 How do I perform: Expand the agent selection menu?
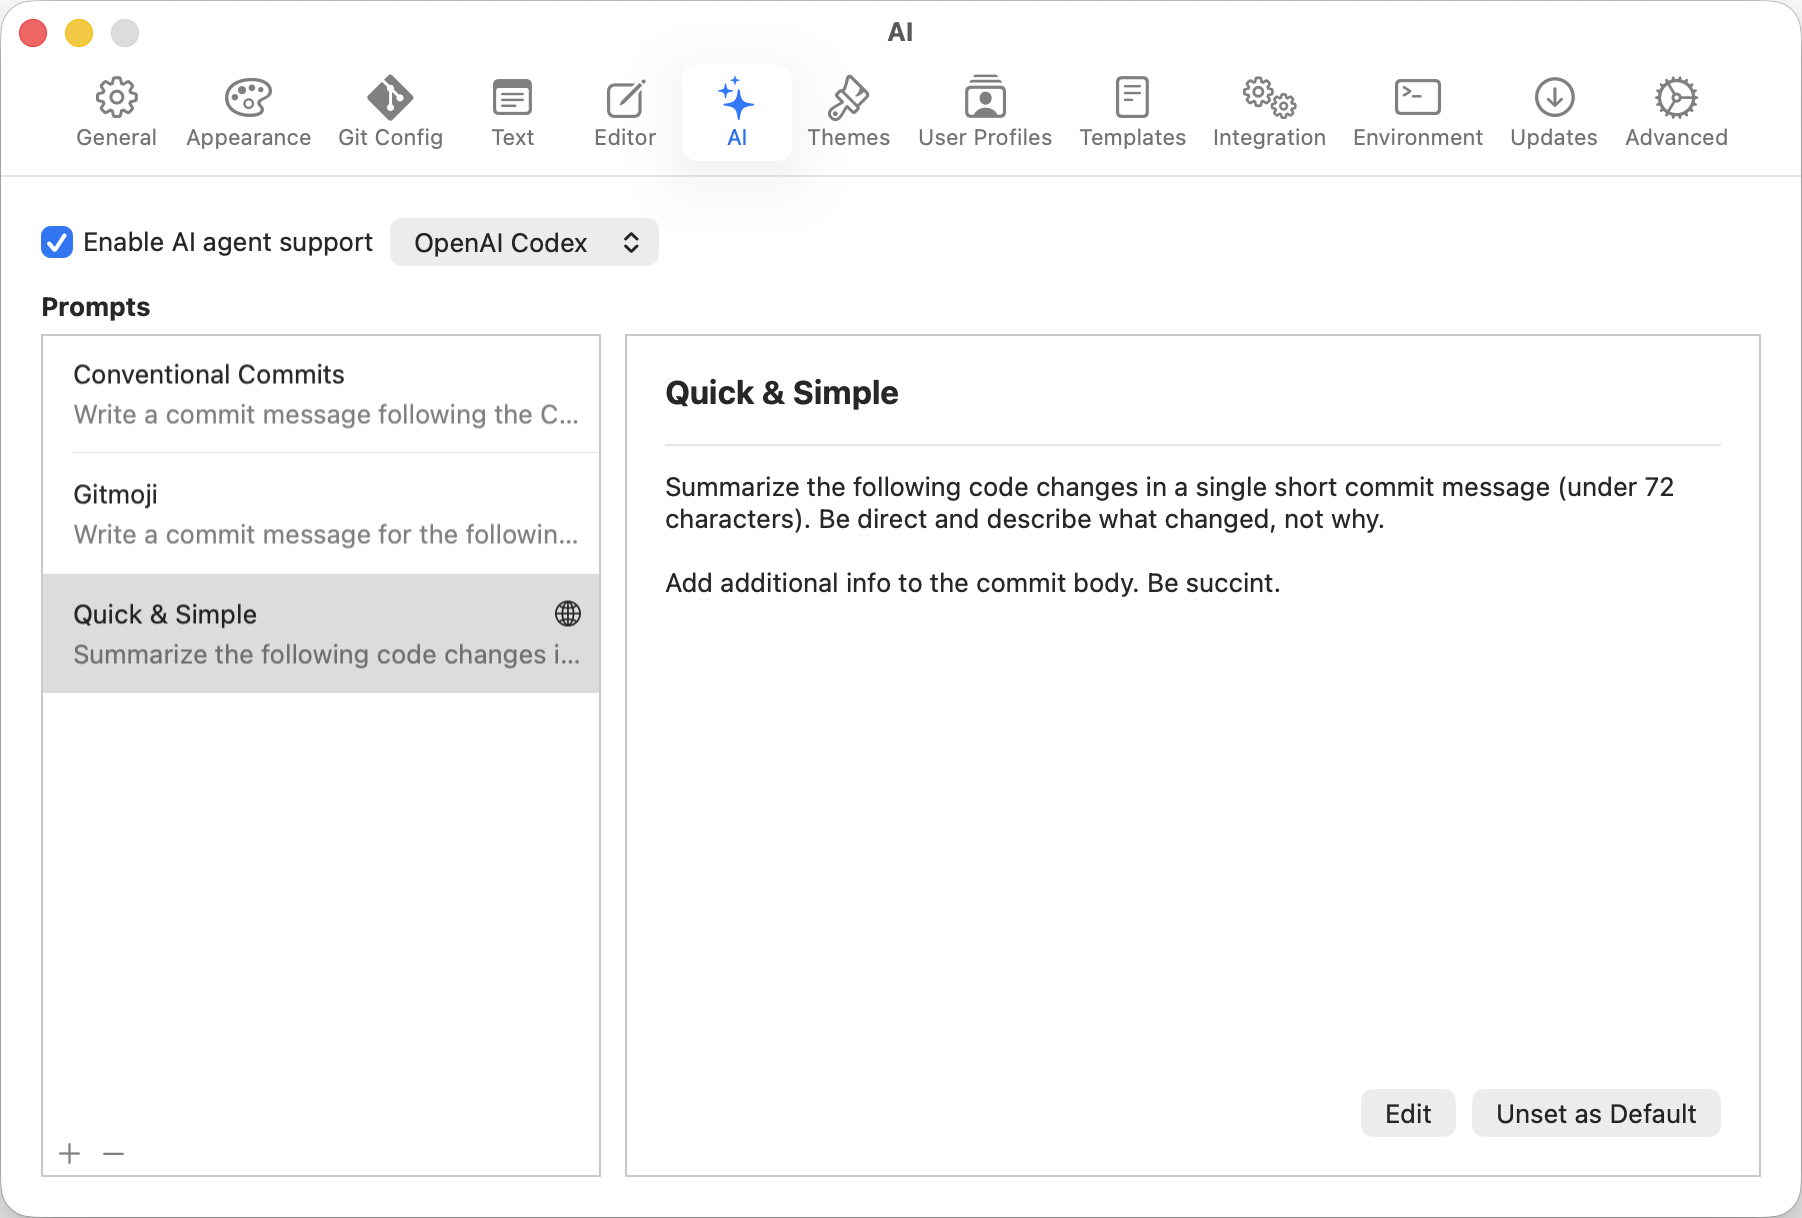524,242
